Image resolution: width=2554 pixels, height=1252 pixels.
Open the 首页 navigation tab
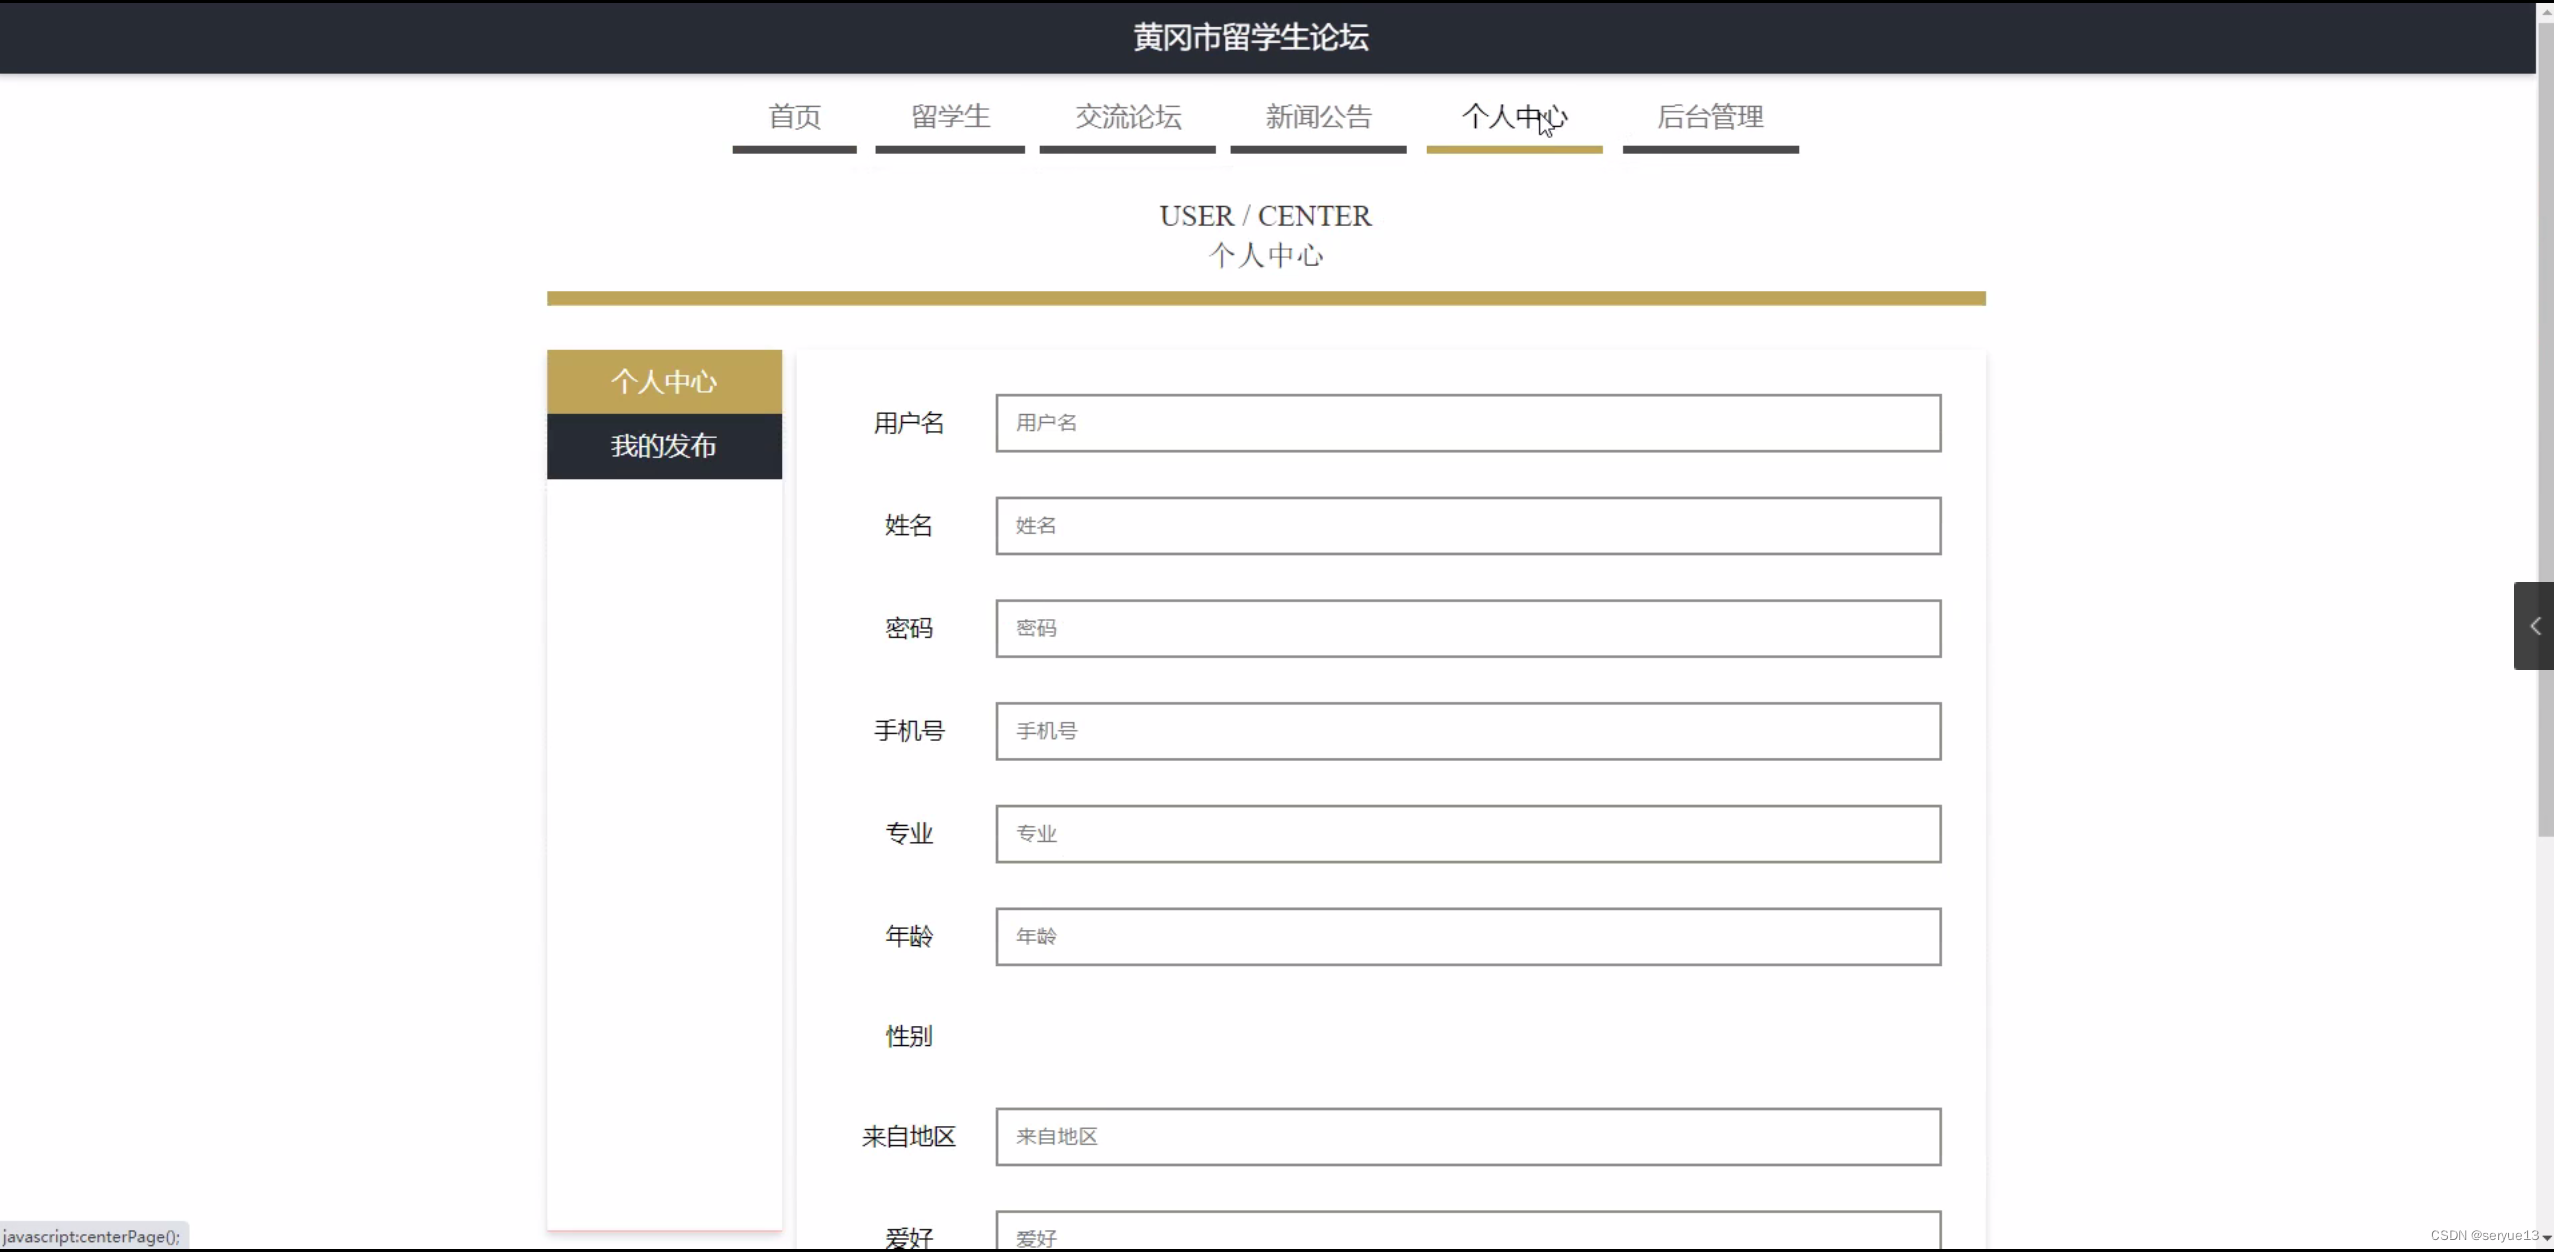(794, 117)
